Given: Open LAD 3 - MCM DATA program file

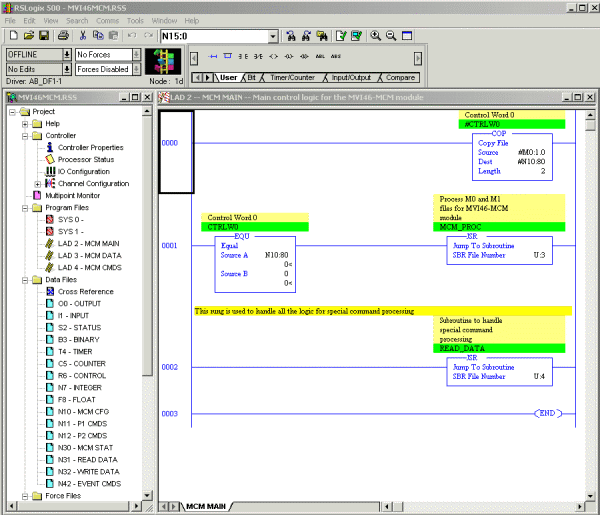Looking at the screenshot, I should tap(89, 255).
